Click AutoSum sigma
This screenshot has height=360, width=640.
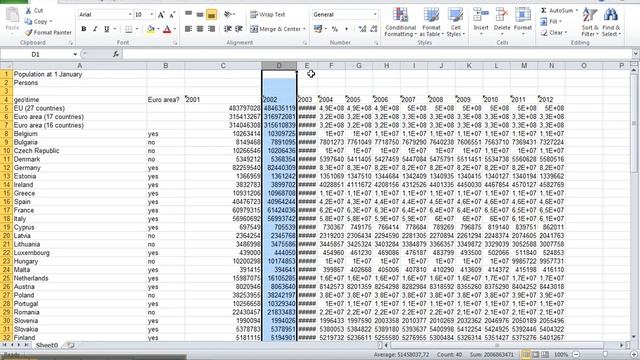pos(544,10)
